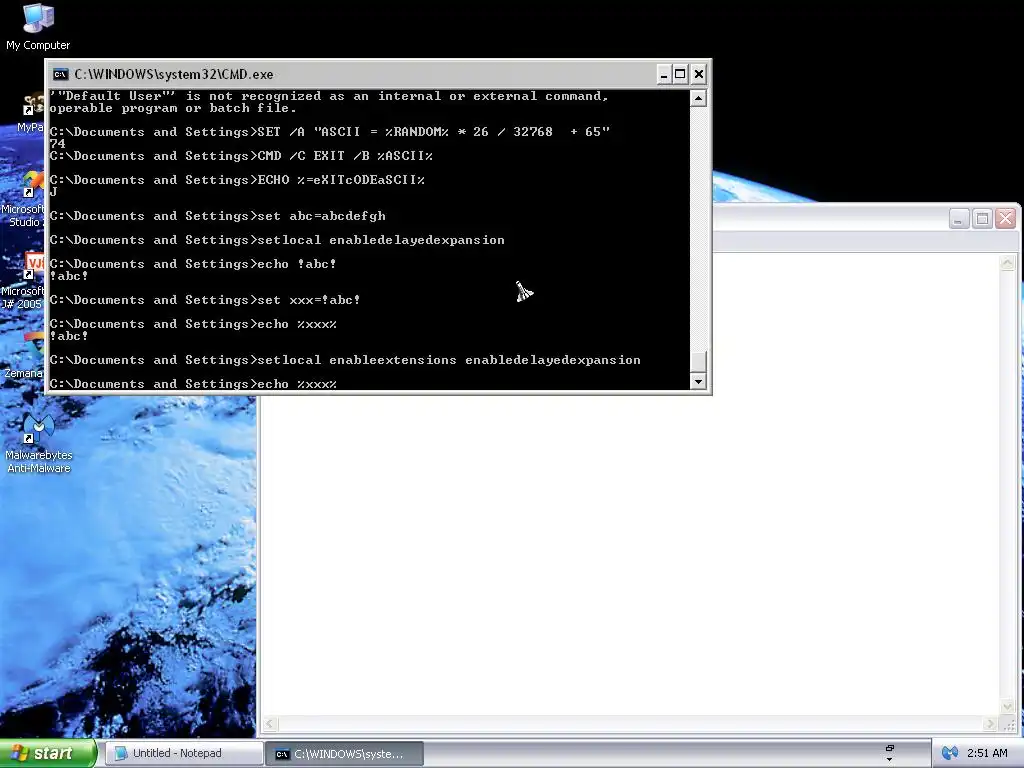Open the Windows Start menu
Viewport: 1024px width, 768px height.
pos(48,753)
